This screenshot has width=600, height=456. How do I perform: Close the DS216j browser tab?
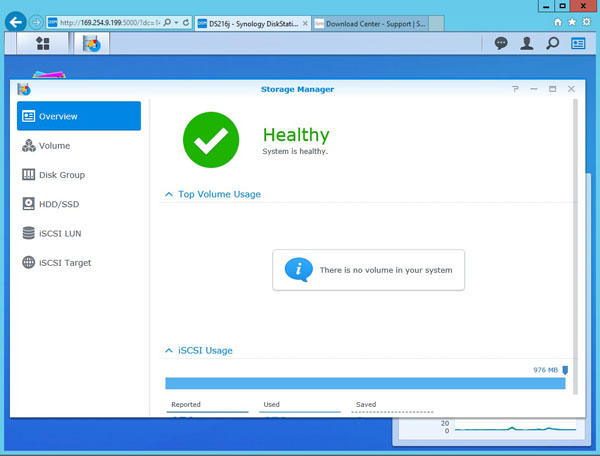305,24
